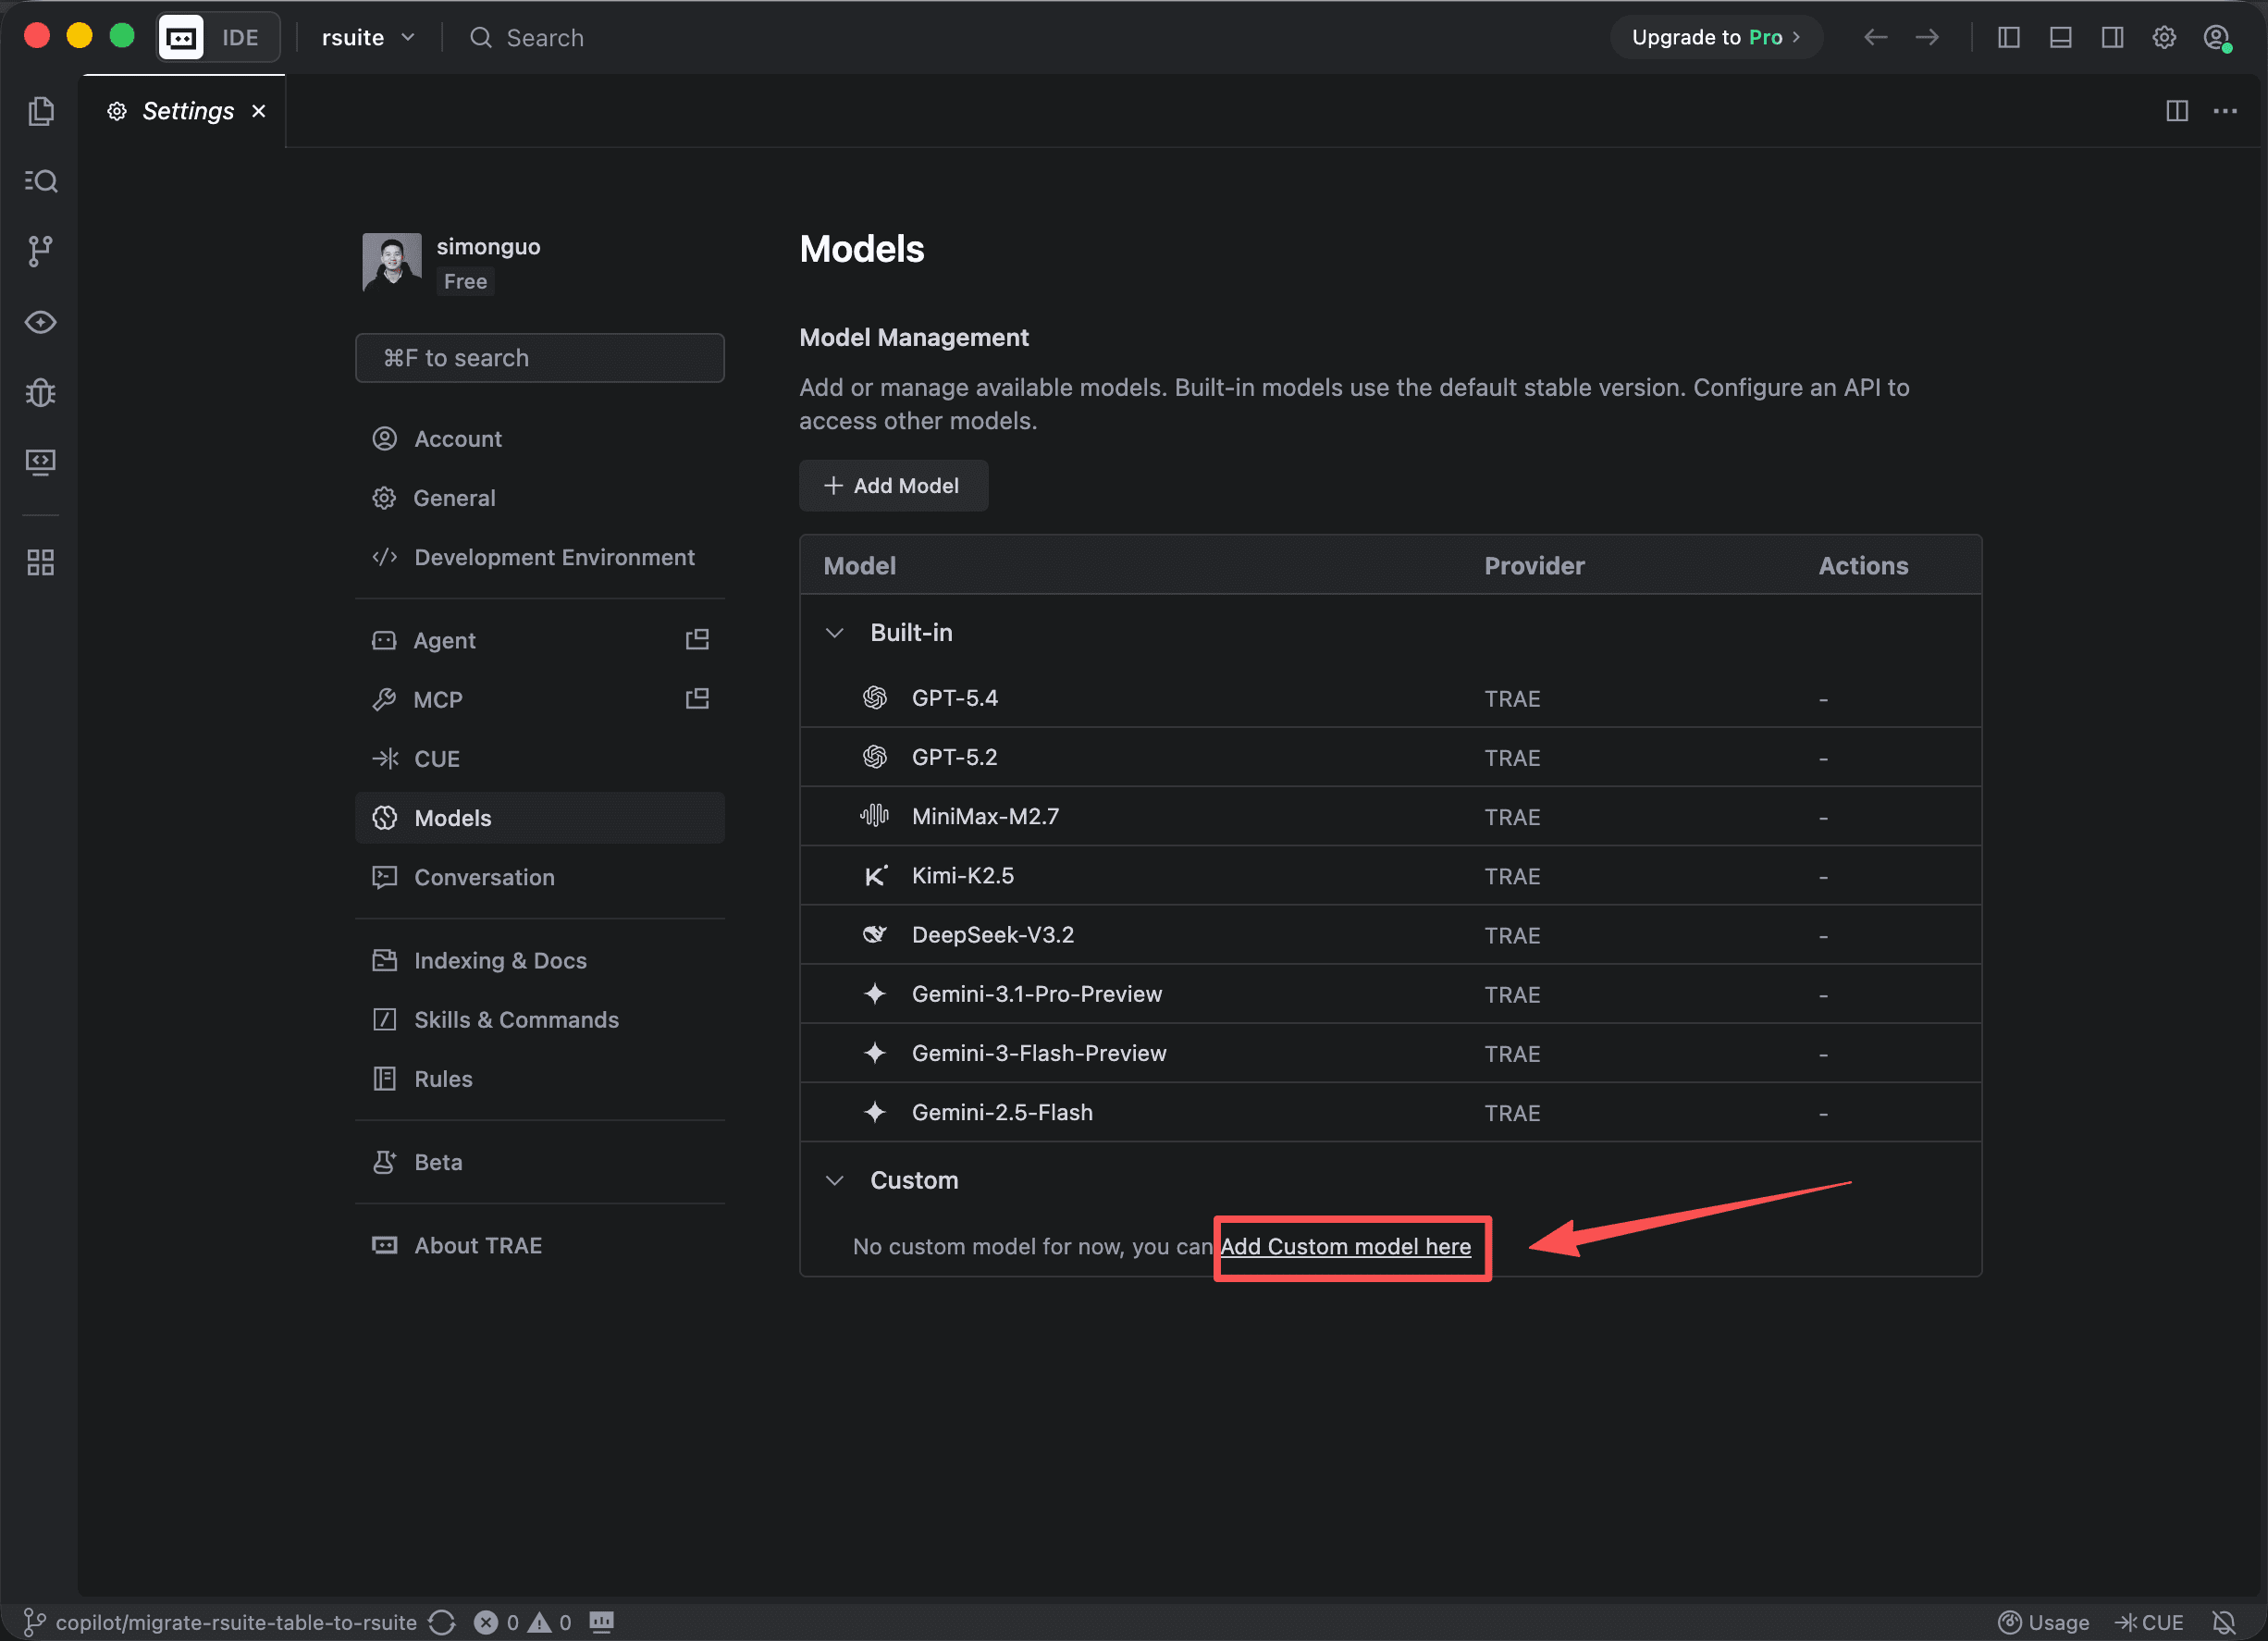Screen dimensions: 2268x1641
Task: Collapse the Custom models group
Action: point(835,1181)
